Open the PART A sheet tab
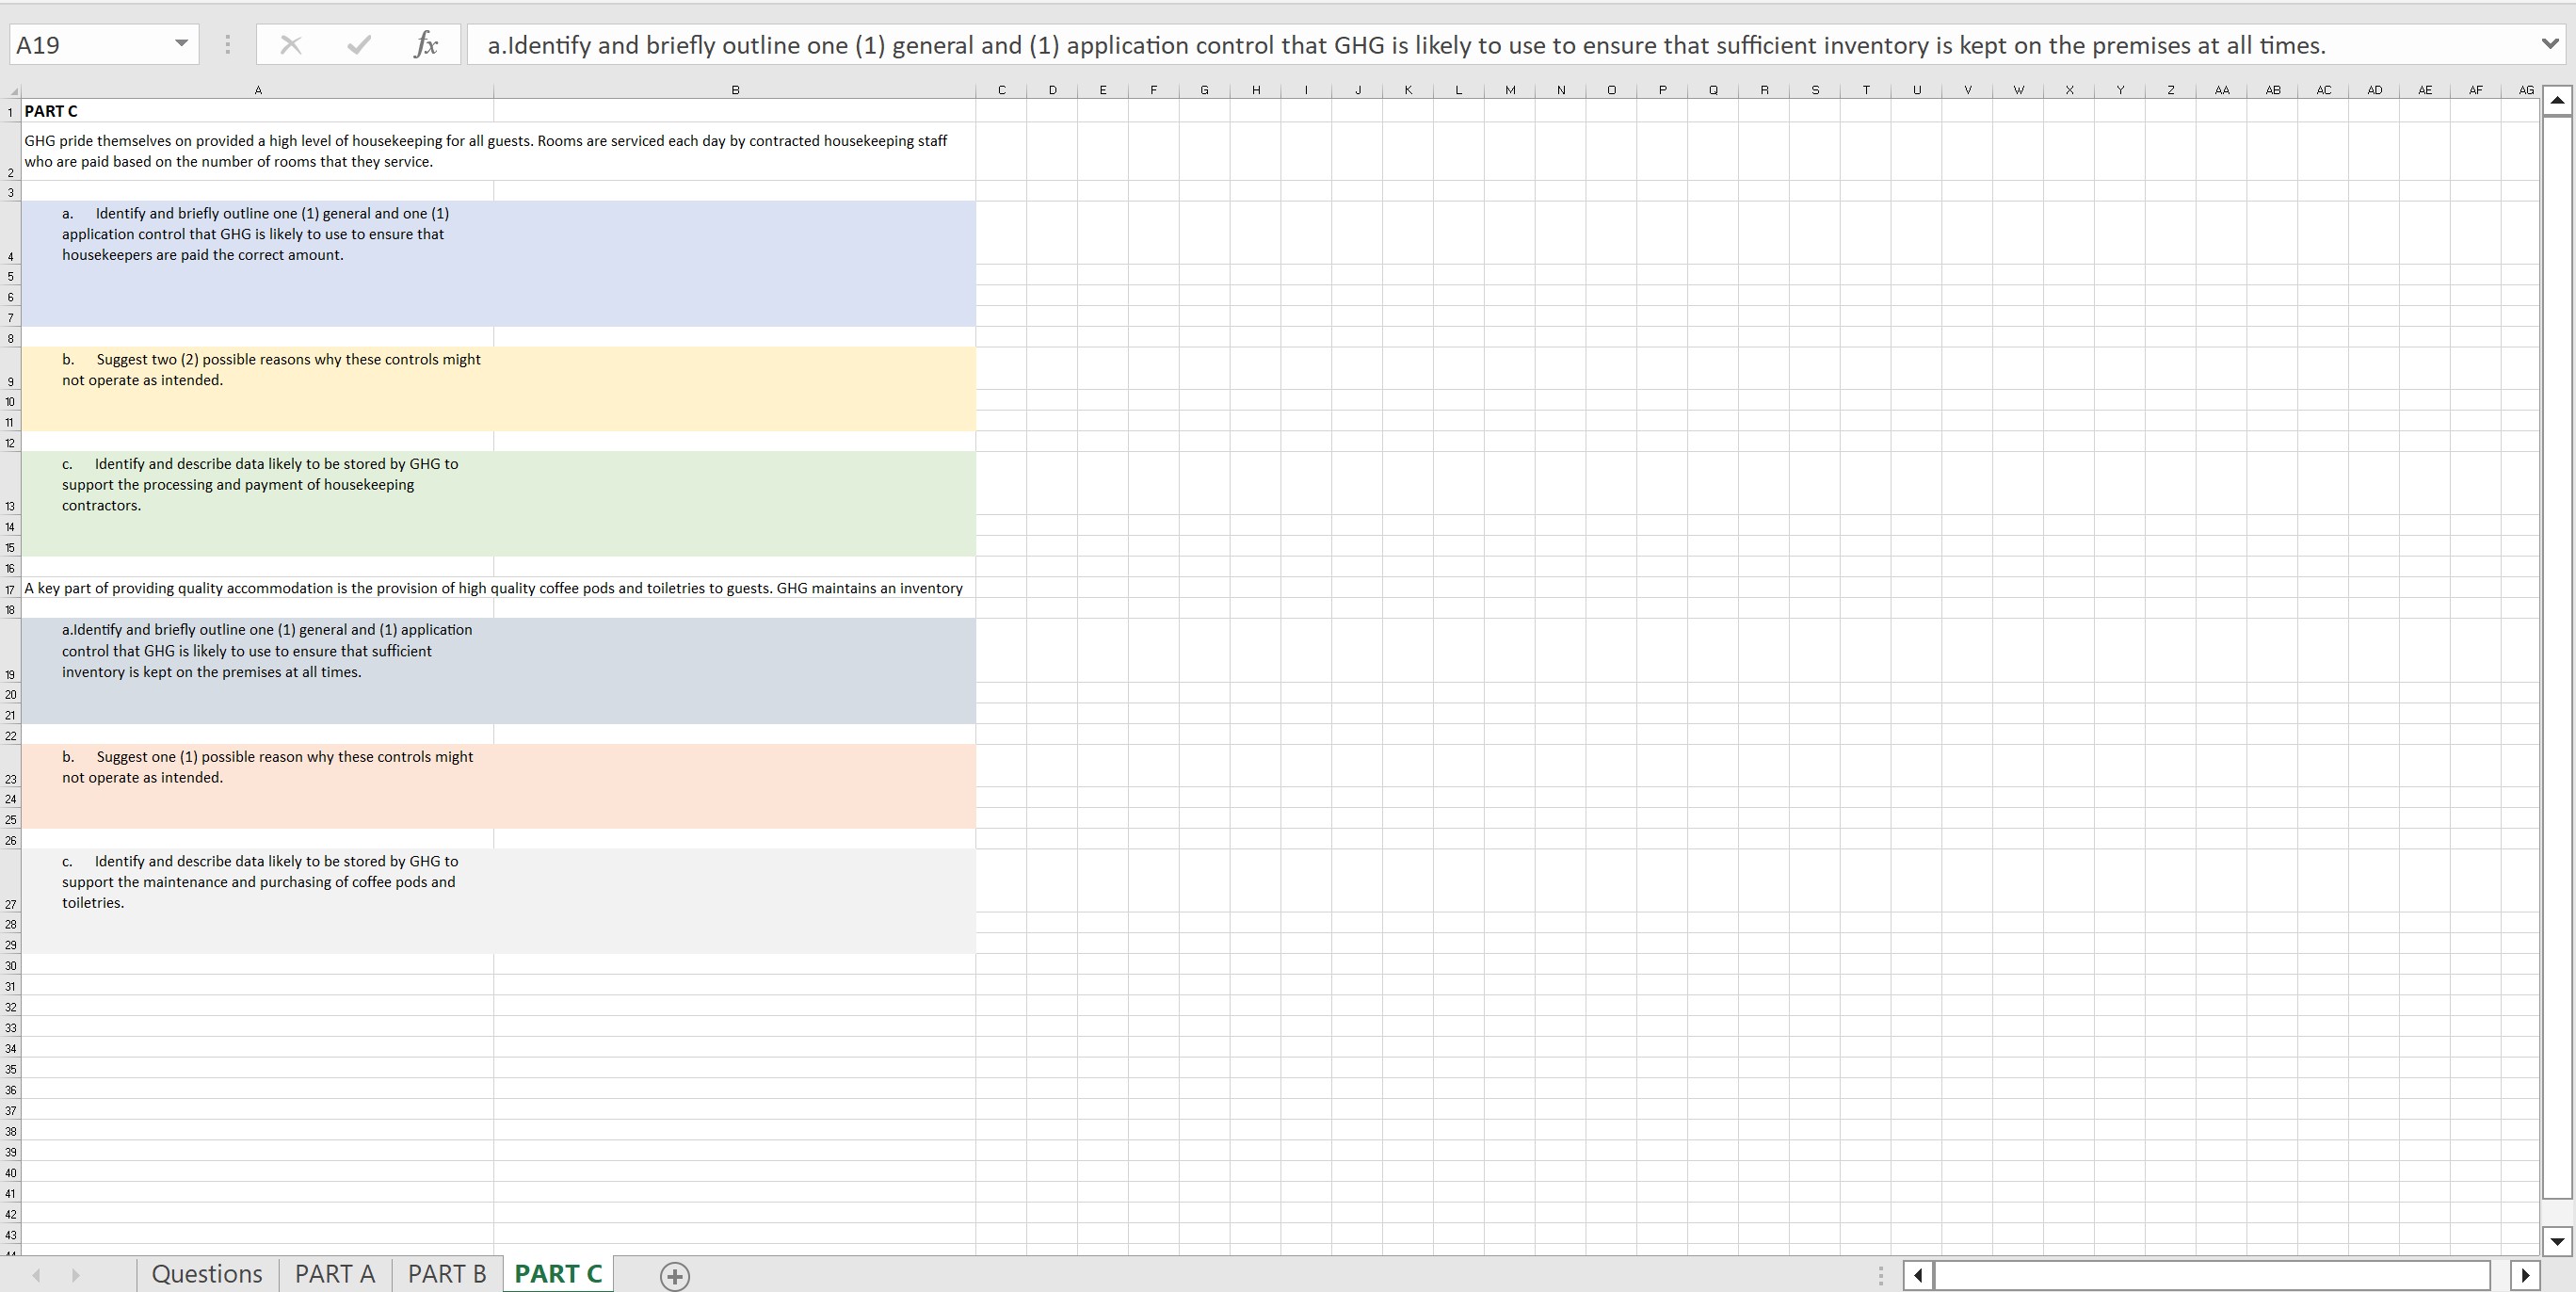This screenshot has height=1292, width=2576. tap(335, 1274)
